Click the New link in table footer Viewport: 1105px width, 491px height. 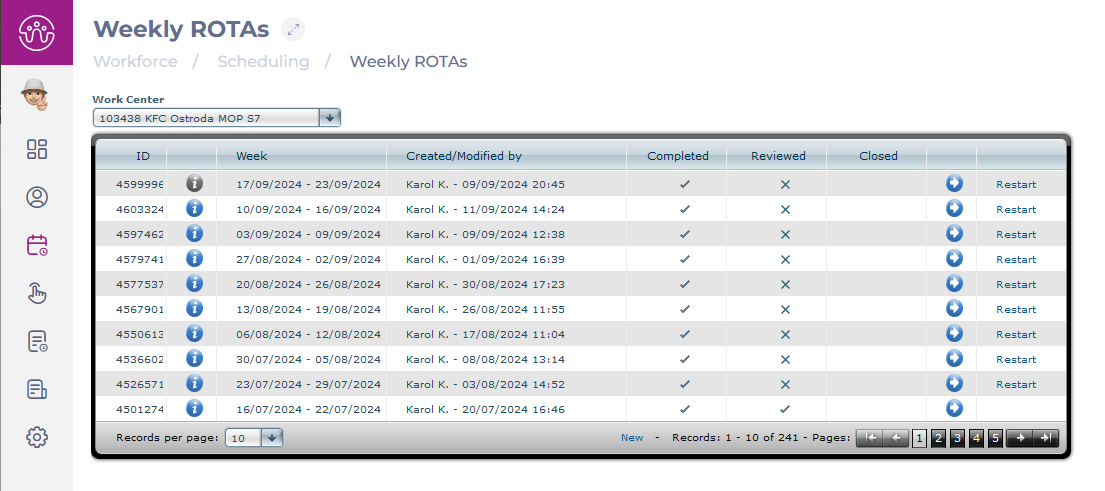pyautogui.click(x=632, y=438)
